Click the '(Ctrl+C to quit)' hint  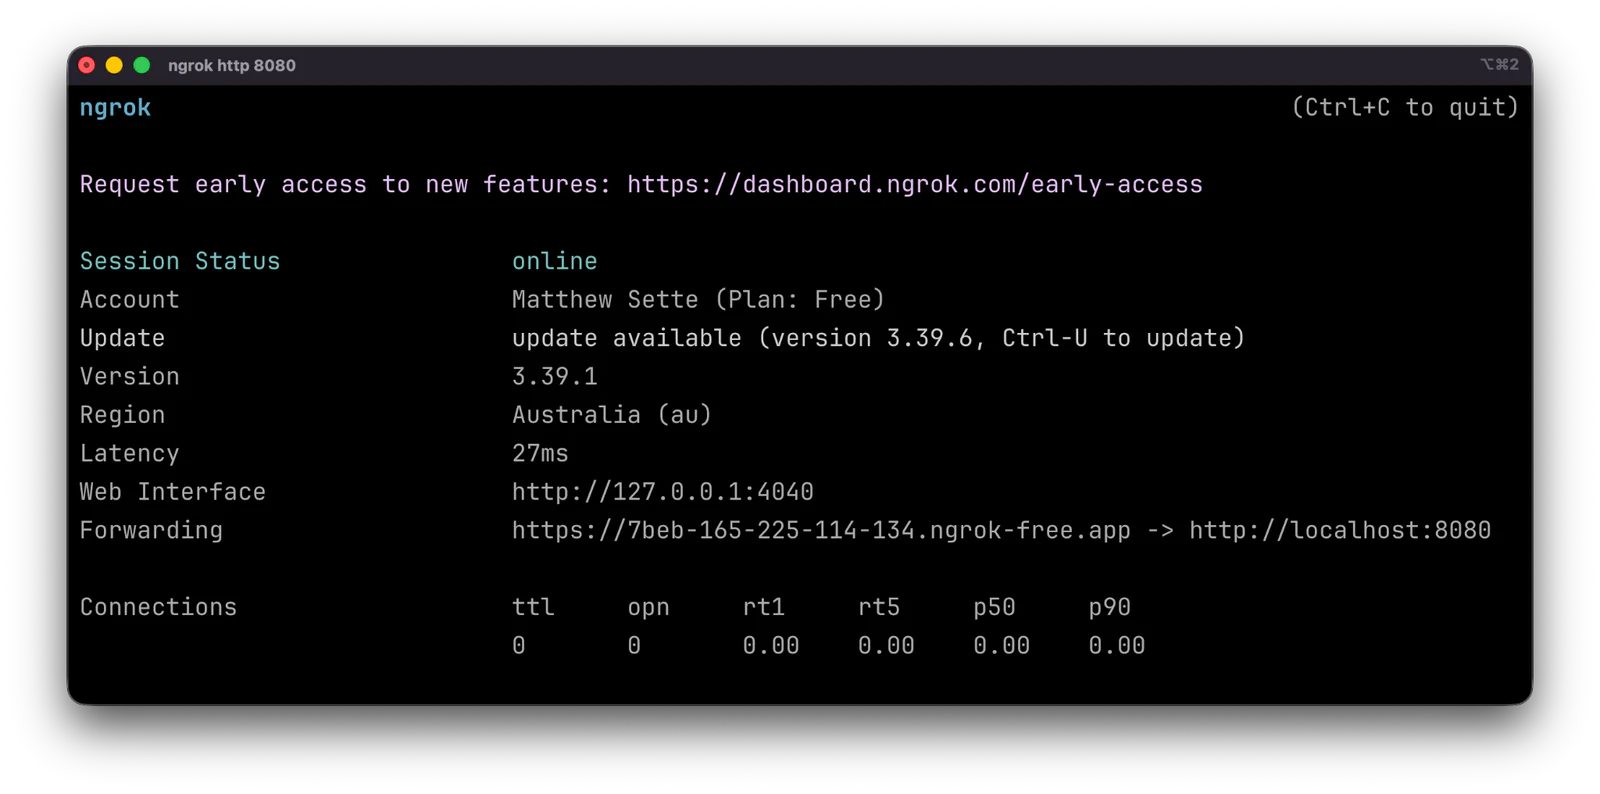pos(1405,108)
